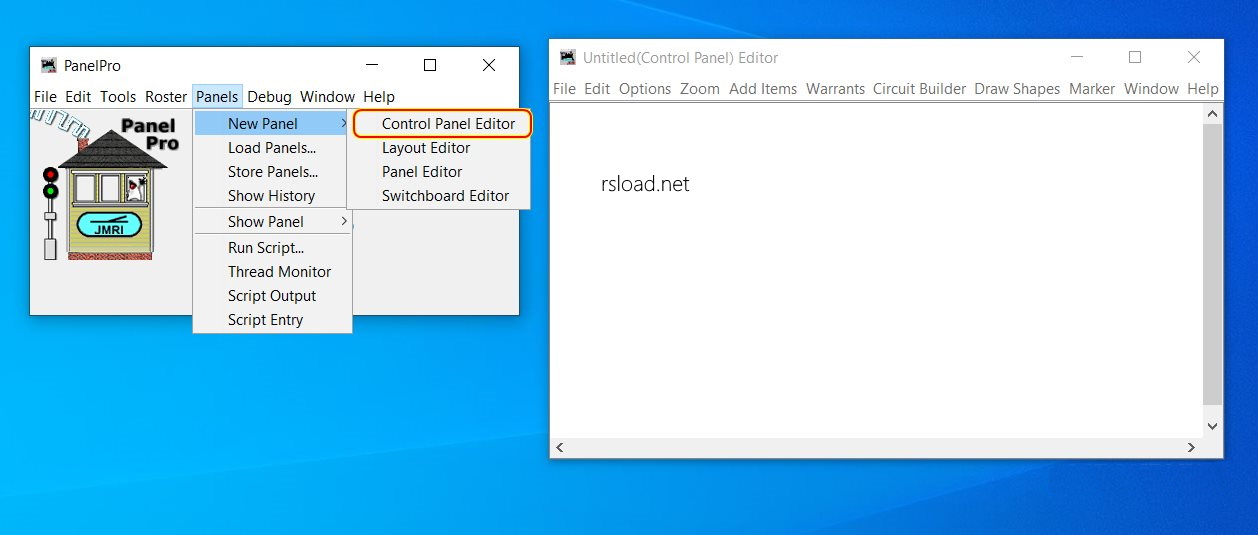Open Thread Monitor from the menu
Image resolution: width=1258 pixels, height=535 pixels.
coord(279,272)
